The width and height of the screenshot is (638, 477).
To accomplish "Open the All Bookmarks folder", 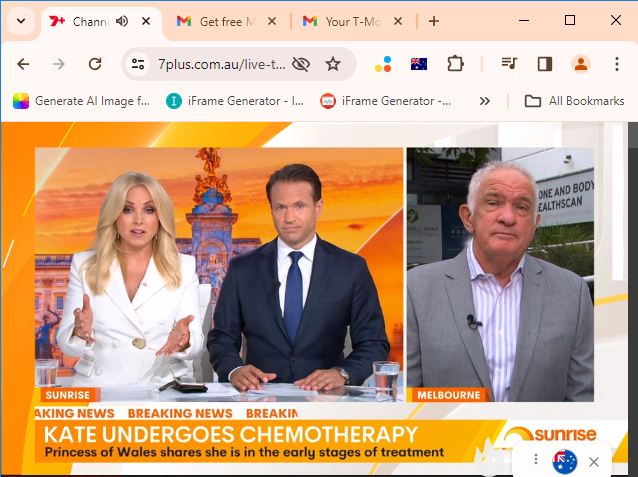I will click(574, 101).
